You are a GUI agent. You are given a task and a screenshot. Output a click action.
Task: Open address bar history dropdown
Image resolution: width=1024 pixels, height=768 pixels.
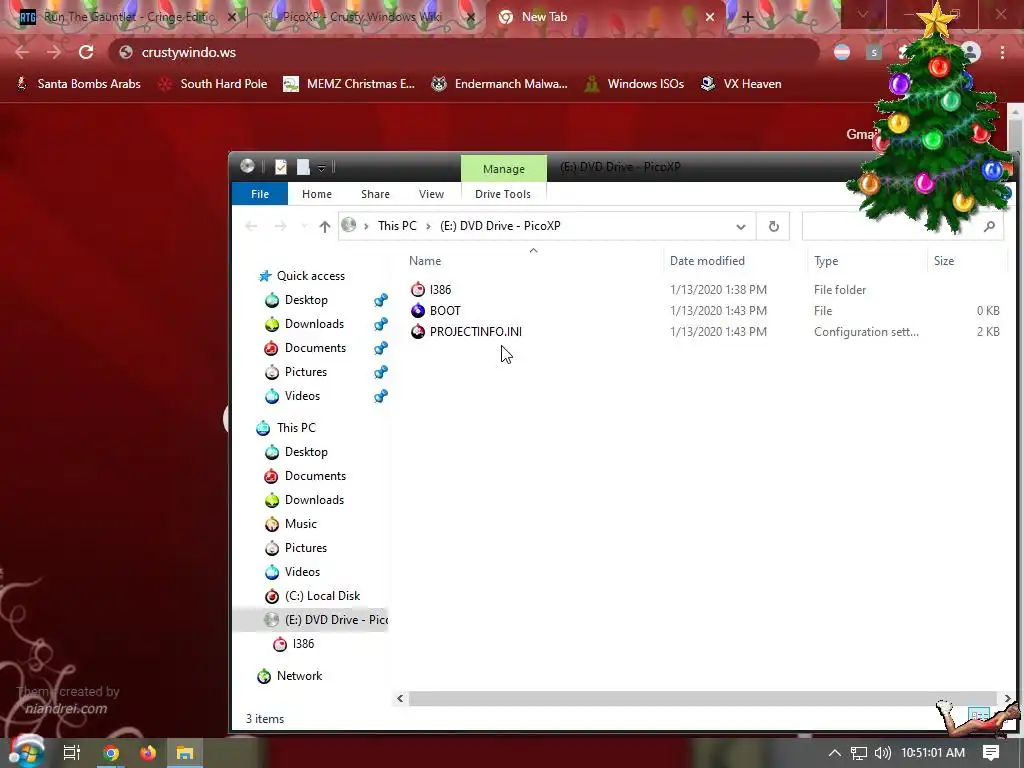coord(741,227)
